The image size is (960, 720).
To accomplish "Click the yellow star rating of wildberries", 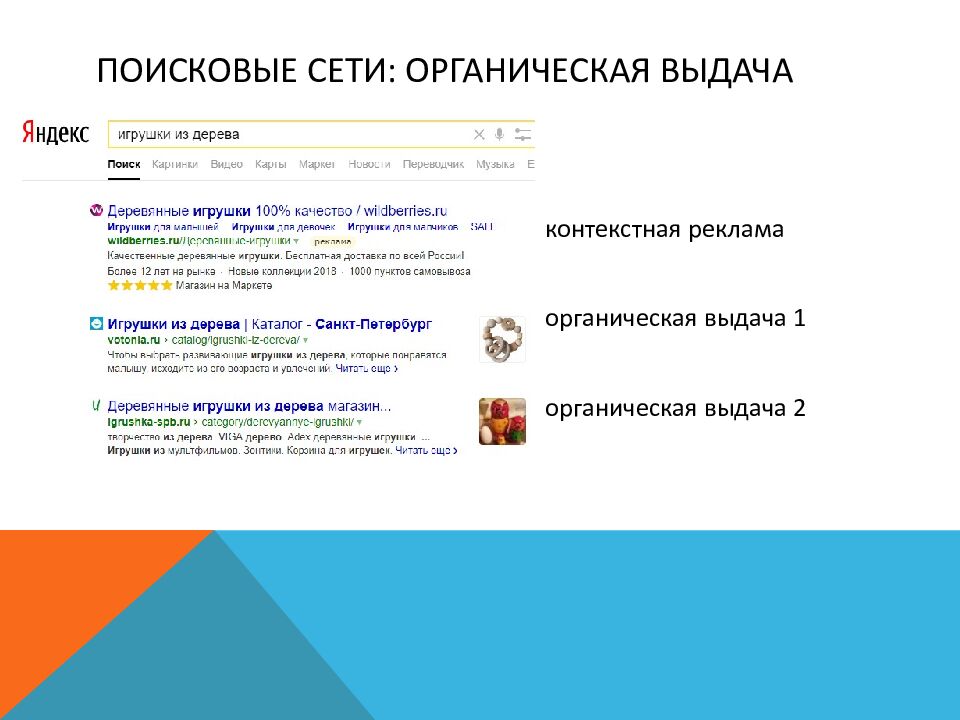I will (139, 285).
